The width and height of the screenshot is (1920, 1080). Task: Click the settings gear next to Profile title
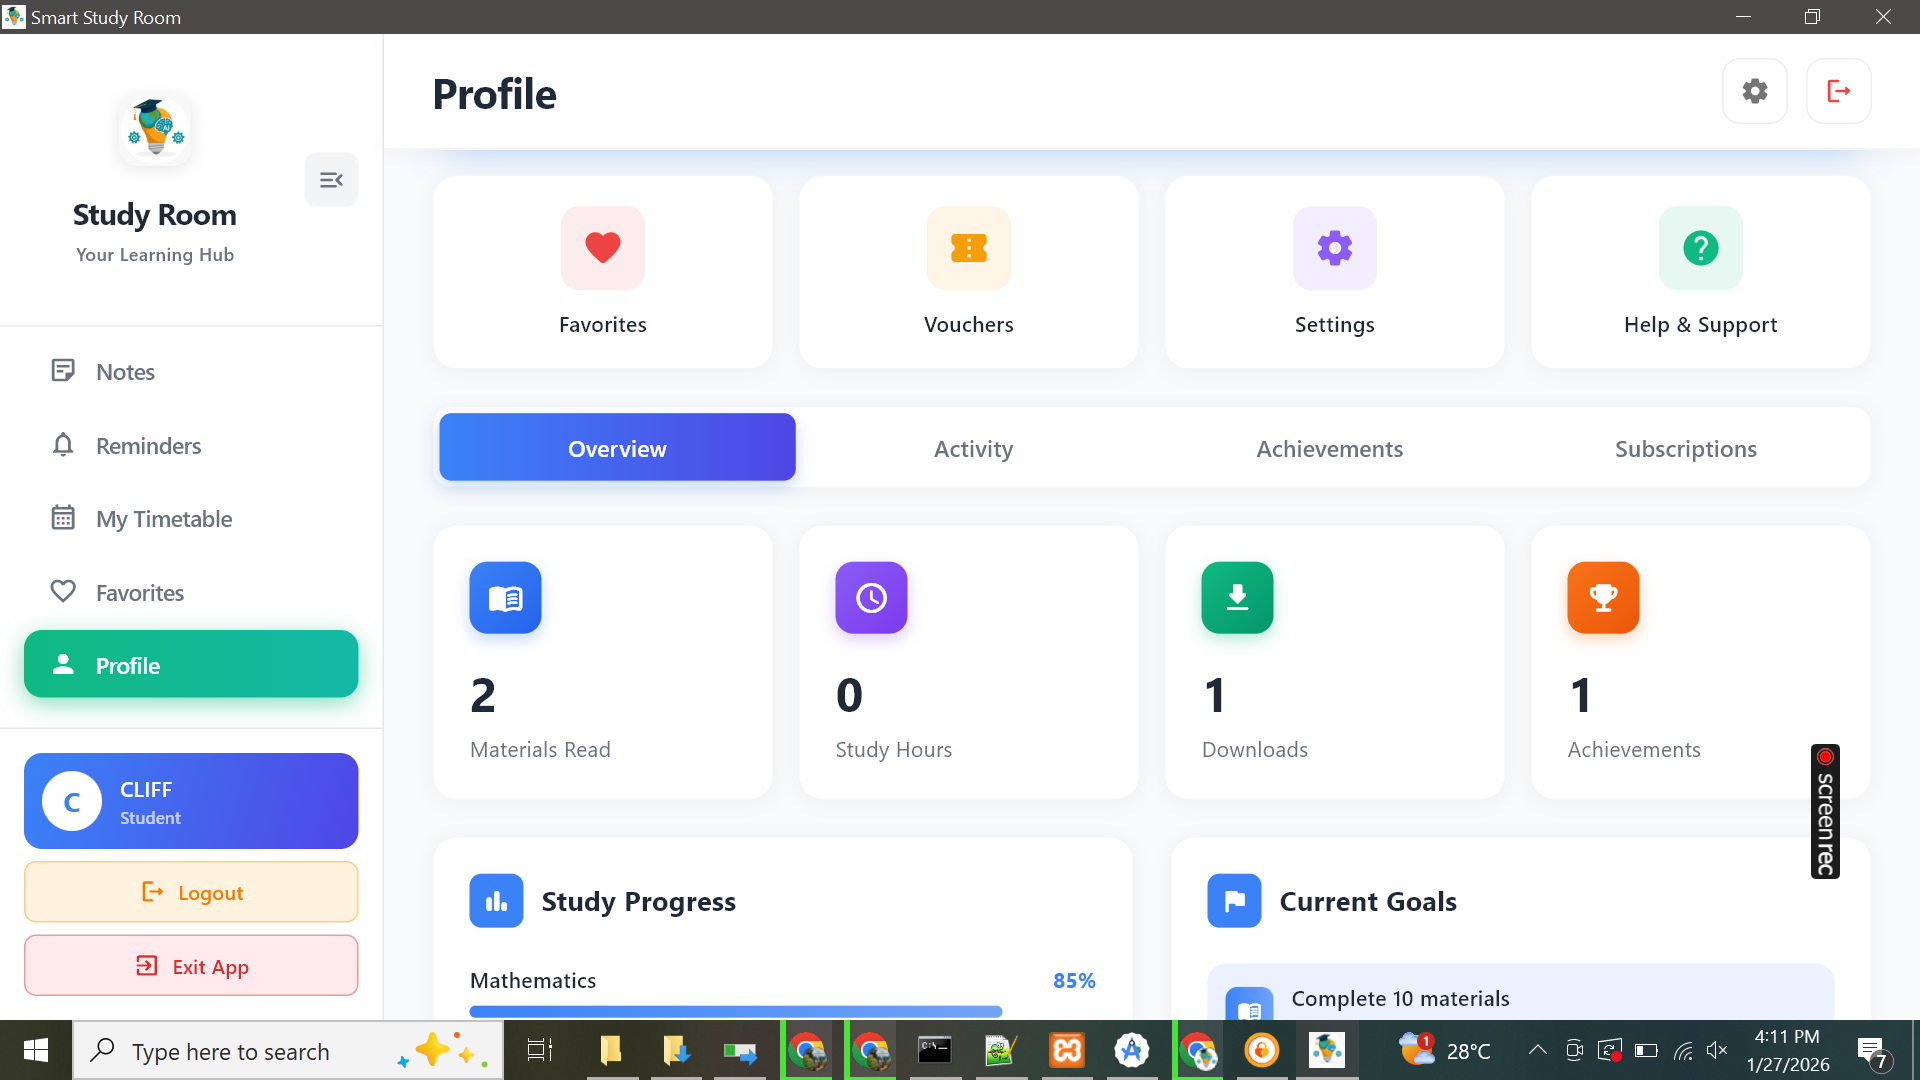(1755, 90)
